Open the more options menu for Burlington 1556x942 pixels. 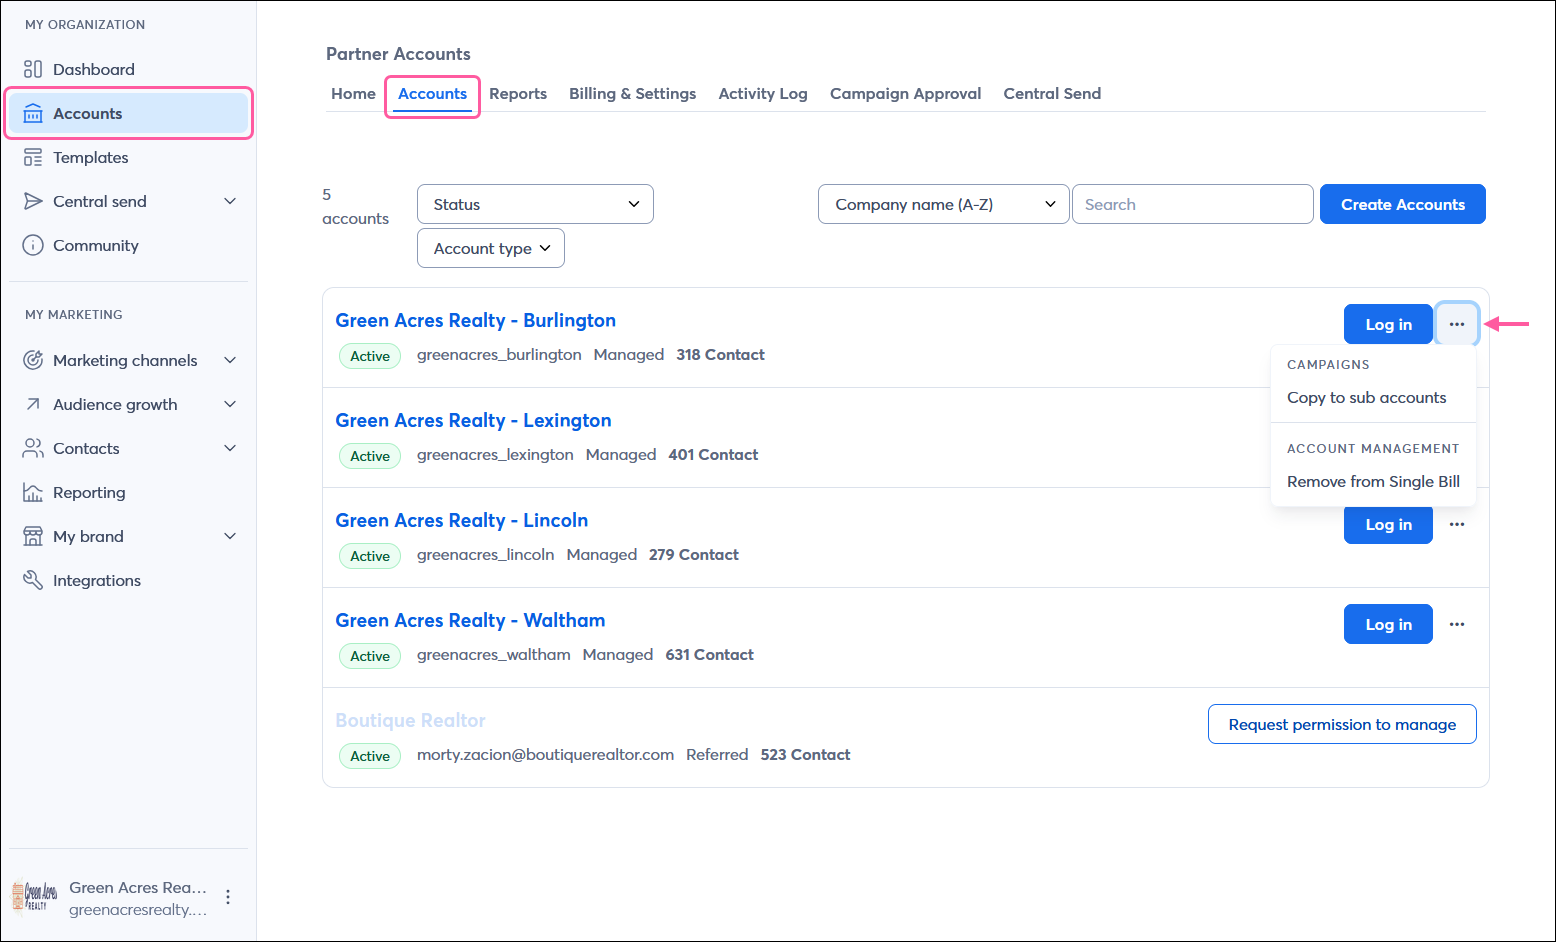pyautogui.click(x=1457, y=324)
